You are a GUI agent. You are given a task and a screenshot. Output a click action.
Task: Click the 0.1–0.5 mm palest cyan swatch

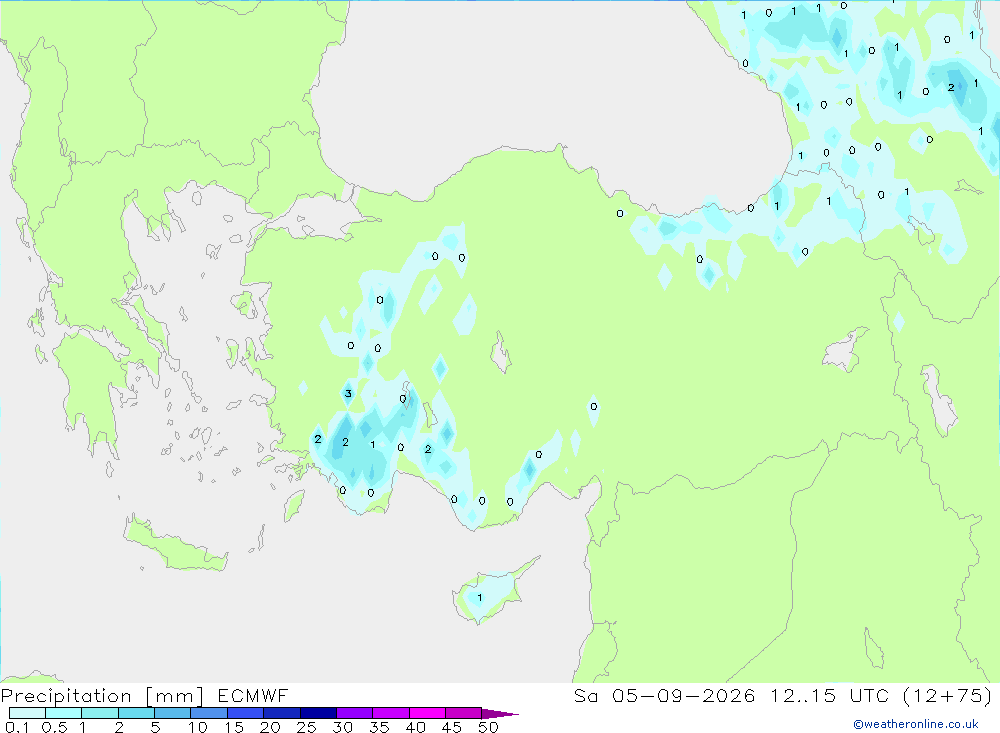click(x=27, y=713)
